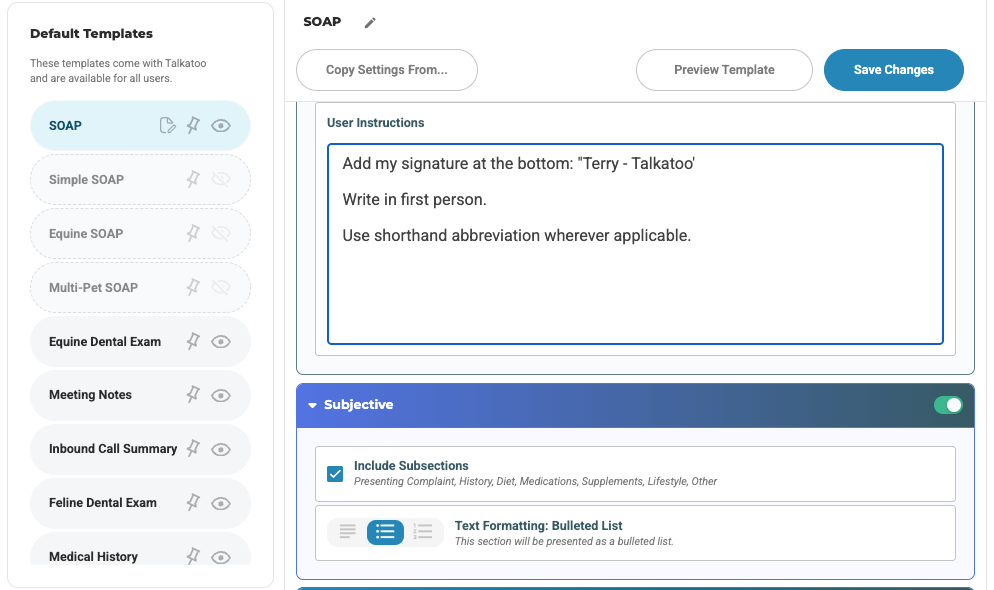Viewport: 994px width, 590px height.
Task: Pin the Simple SOAP template
Action: tap(193, 179)
